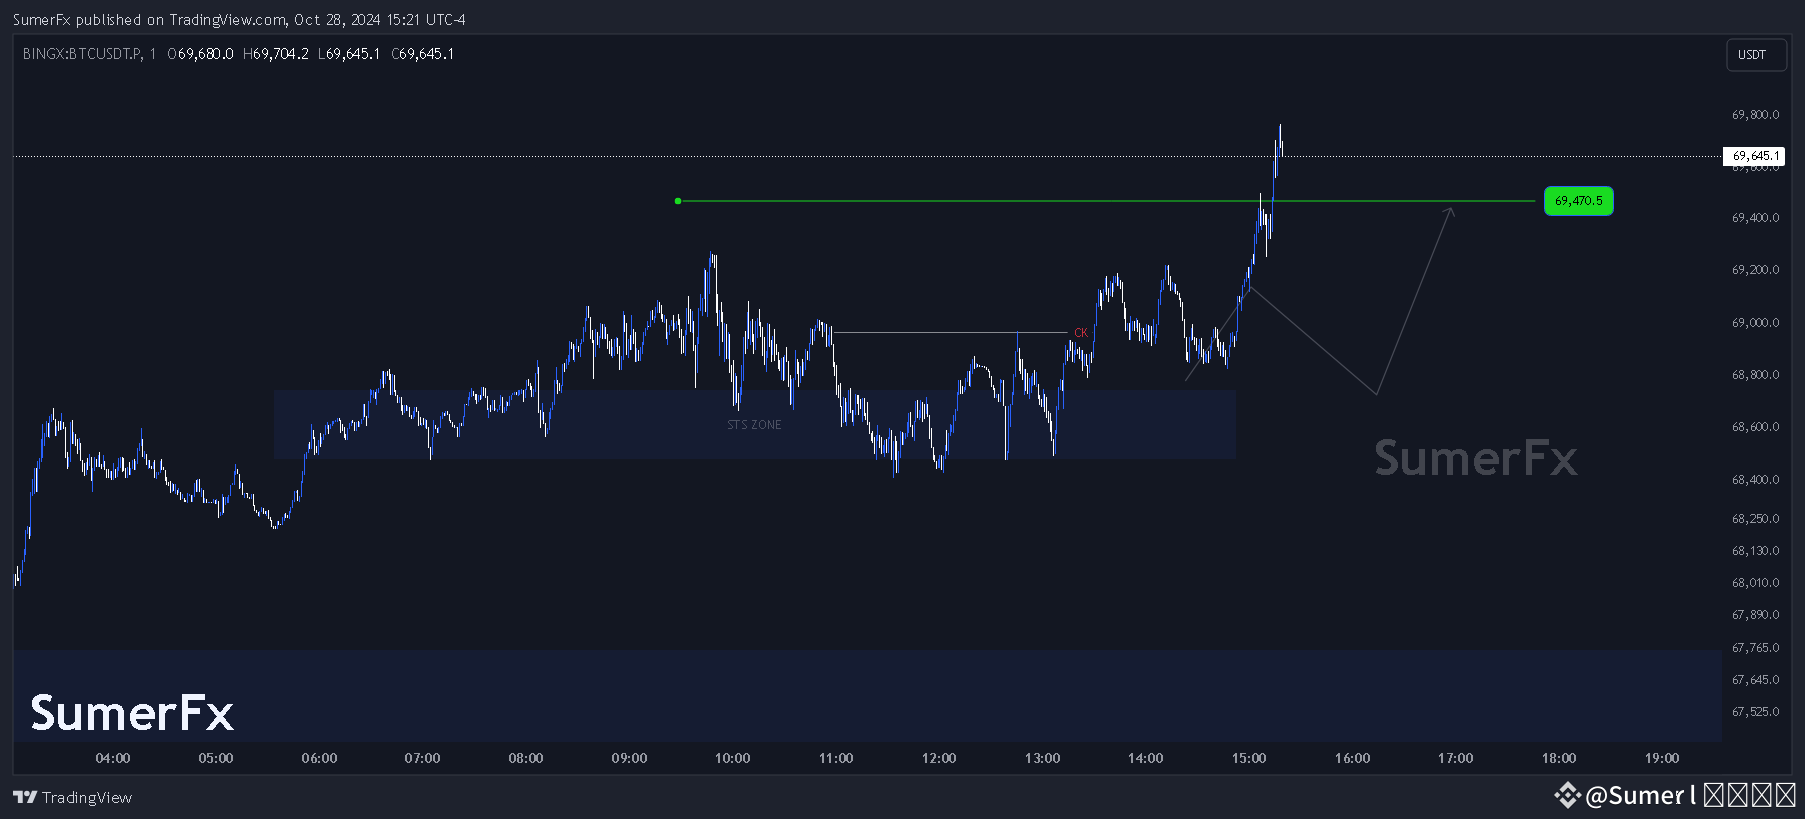Click the 17:00 time axis label
The width and height of the screenshot is (1805, 819).
1455,758
